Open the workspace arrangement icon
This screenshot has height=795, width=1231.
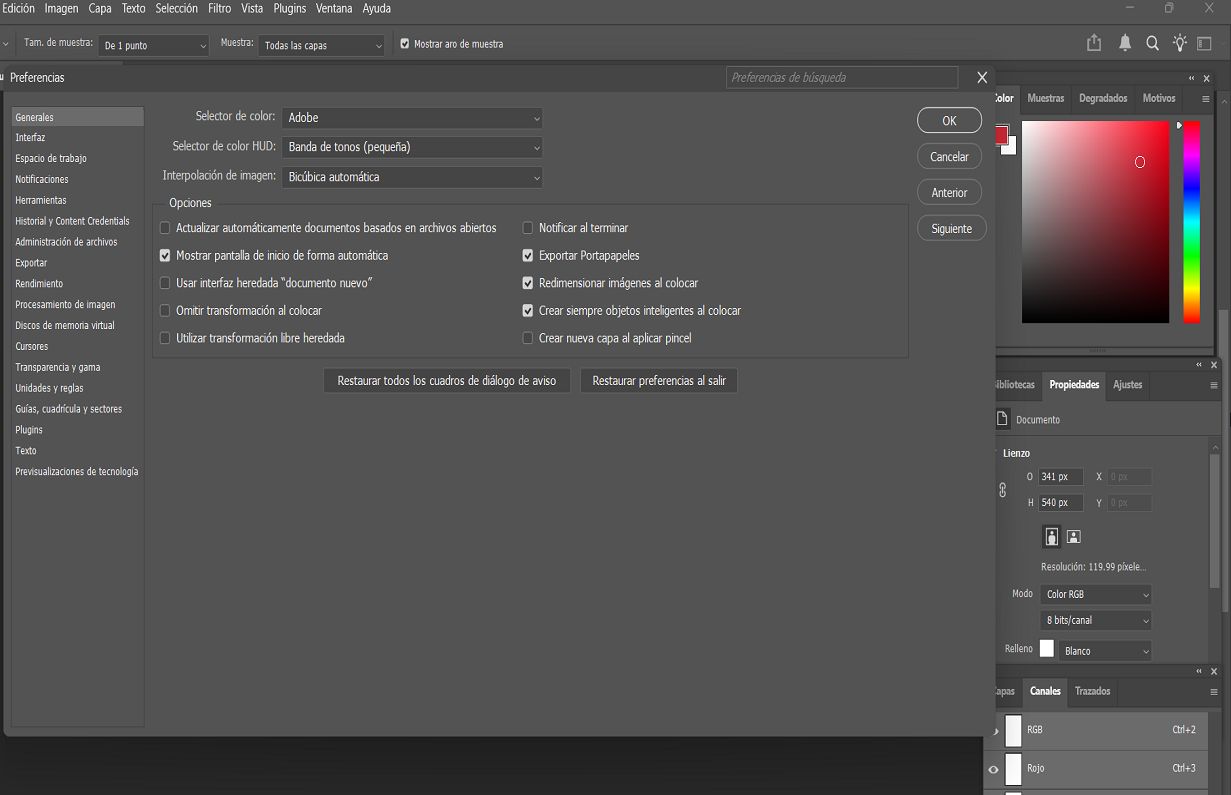[x=1206, y=42]
